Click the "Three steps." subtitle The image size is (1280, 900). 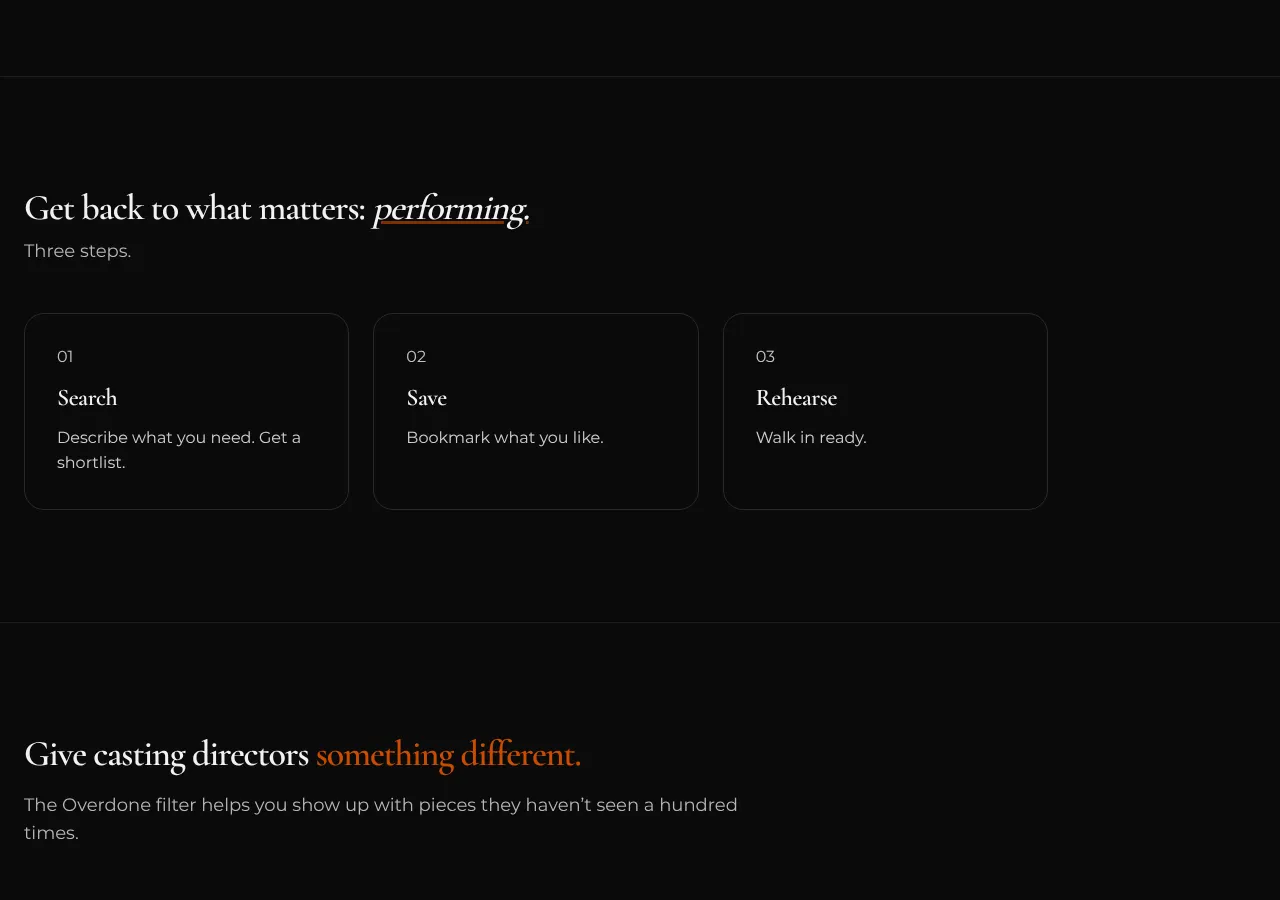pyautogui.click(x=77, y=251)
